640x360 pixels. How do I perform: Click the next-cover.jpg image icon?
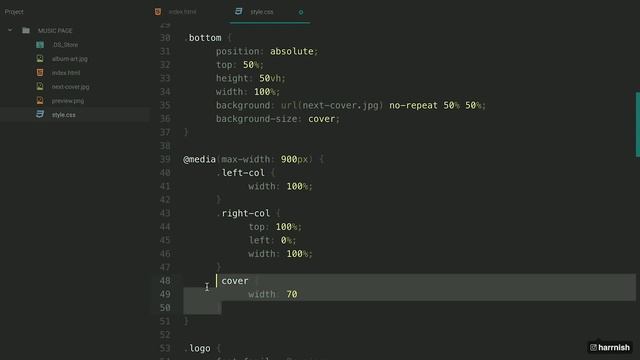click(x=40, y=86)
